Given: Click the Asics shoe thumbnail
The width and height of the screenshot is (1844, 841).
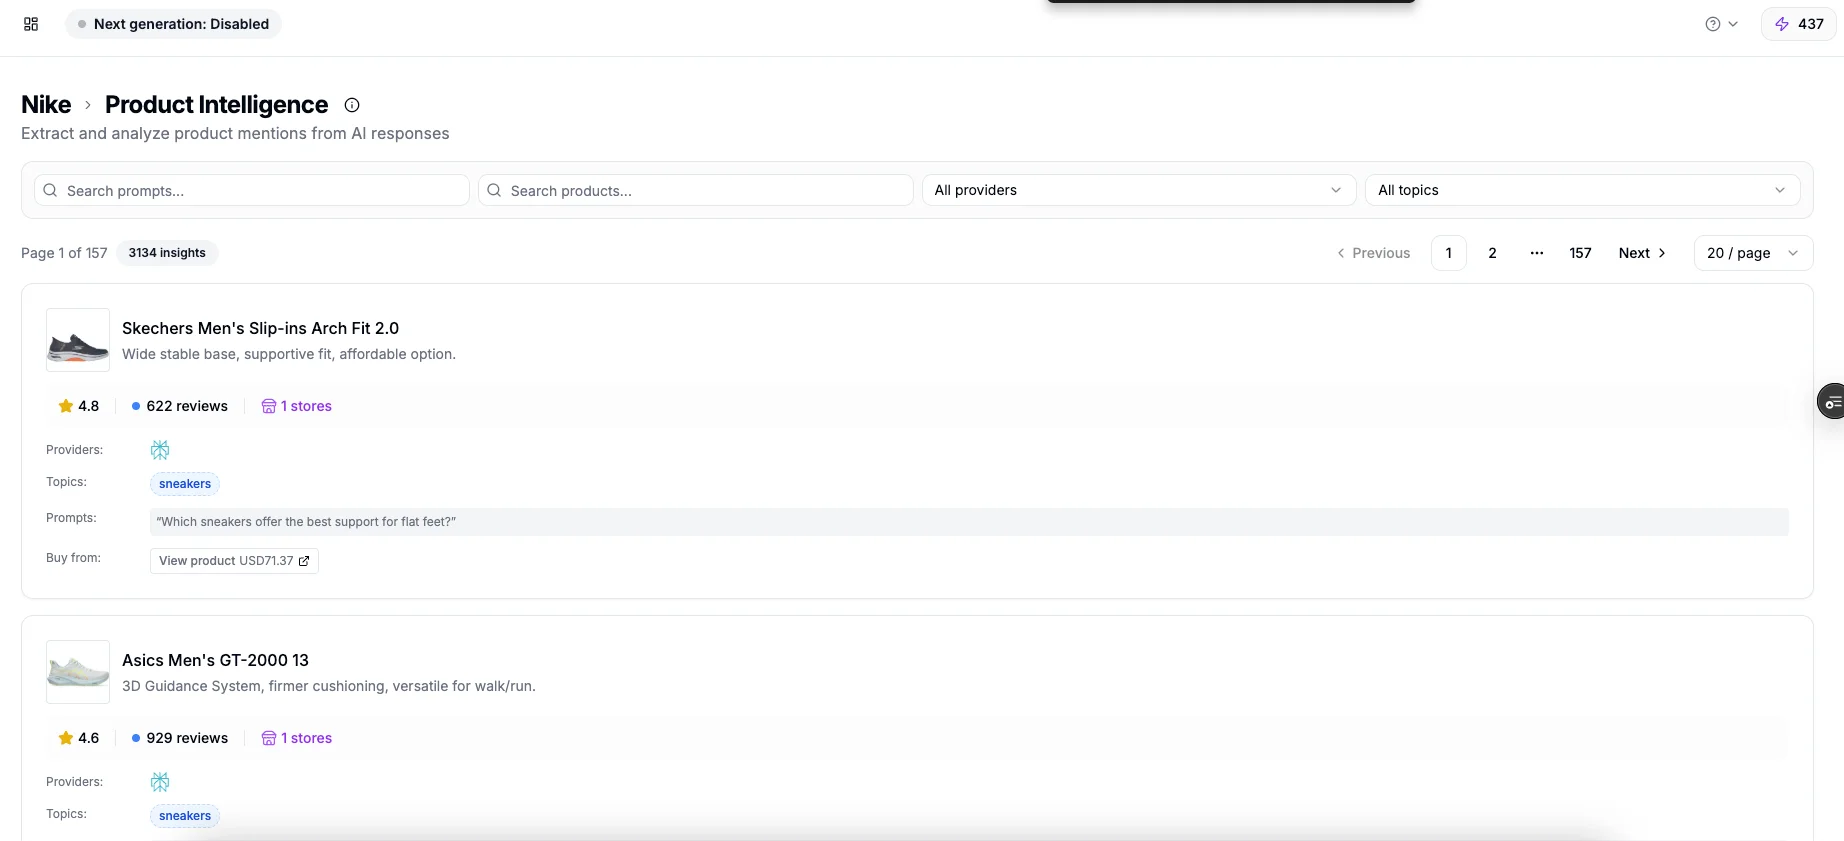Looking at the screenshot, I should click(78, 672).
